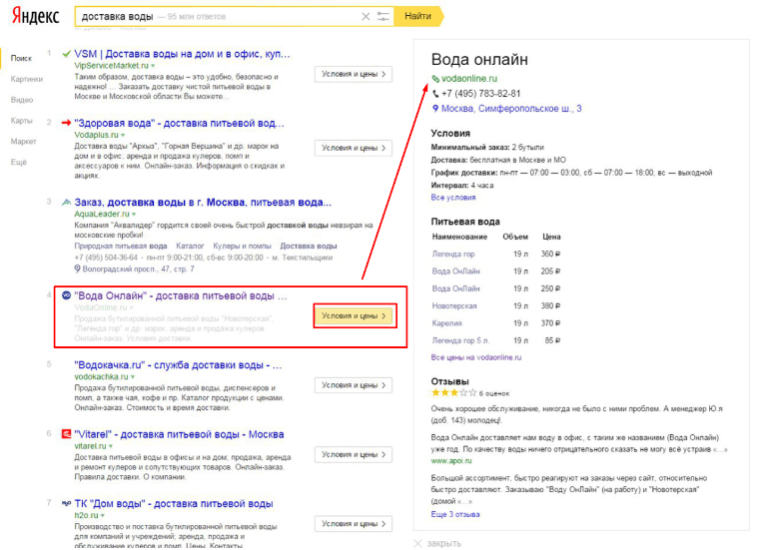This screenshot has height=550, width=759.
Task: Open "Вода Онлайн" result title
Action: [181, 295]
